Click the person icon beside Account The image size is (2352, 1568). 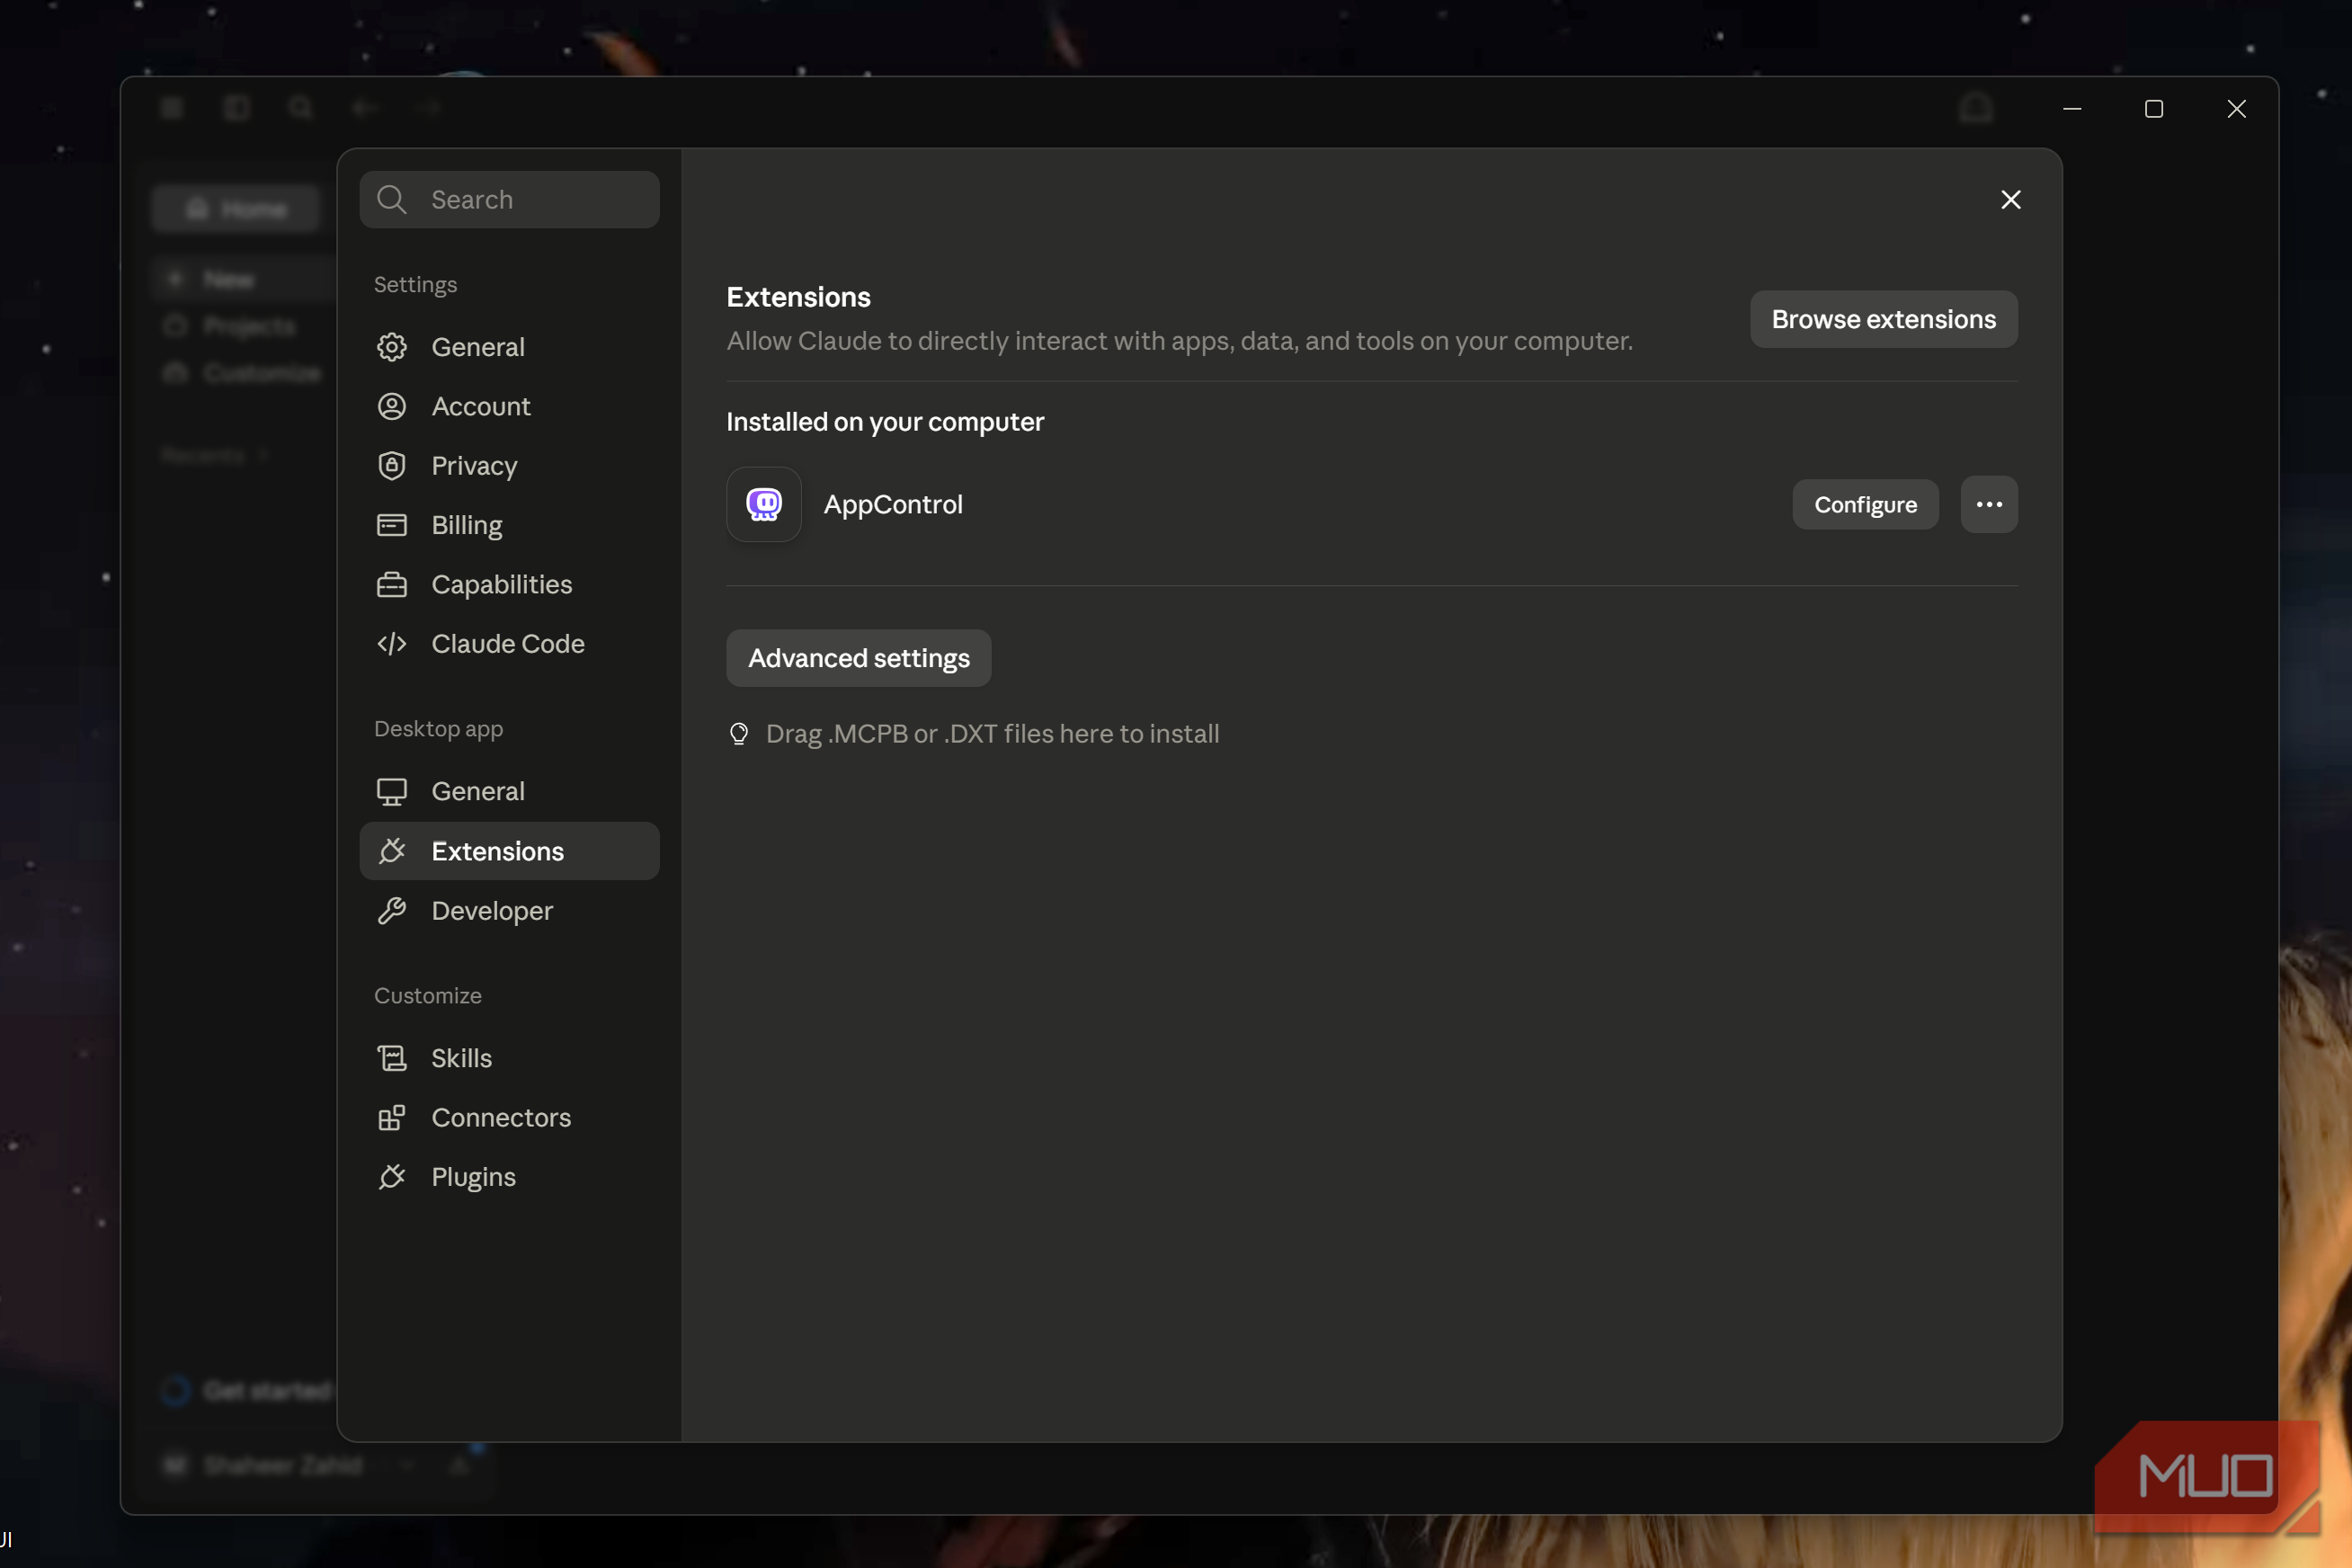(391, 406)
